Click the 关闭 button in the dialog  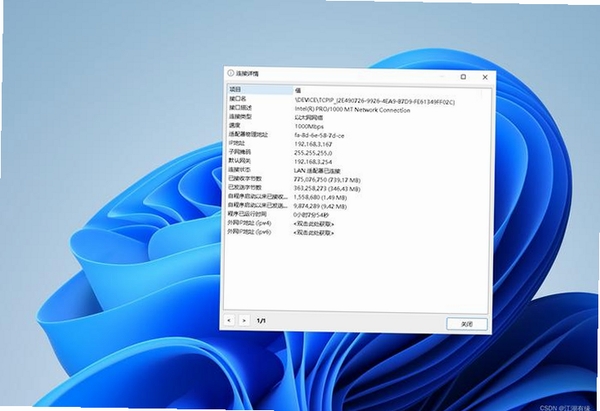pos(467,324)
